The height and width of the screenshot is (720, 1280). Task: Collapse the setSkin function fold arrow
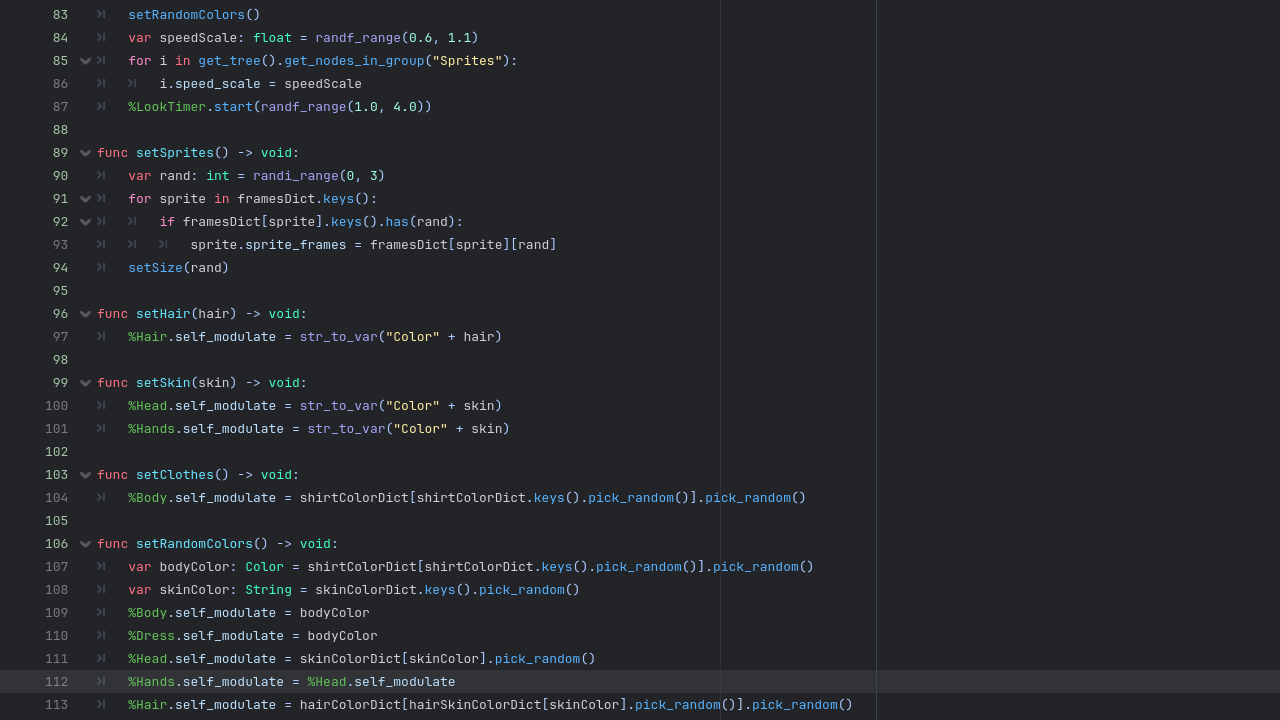click(x=85, y=383)
